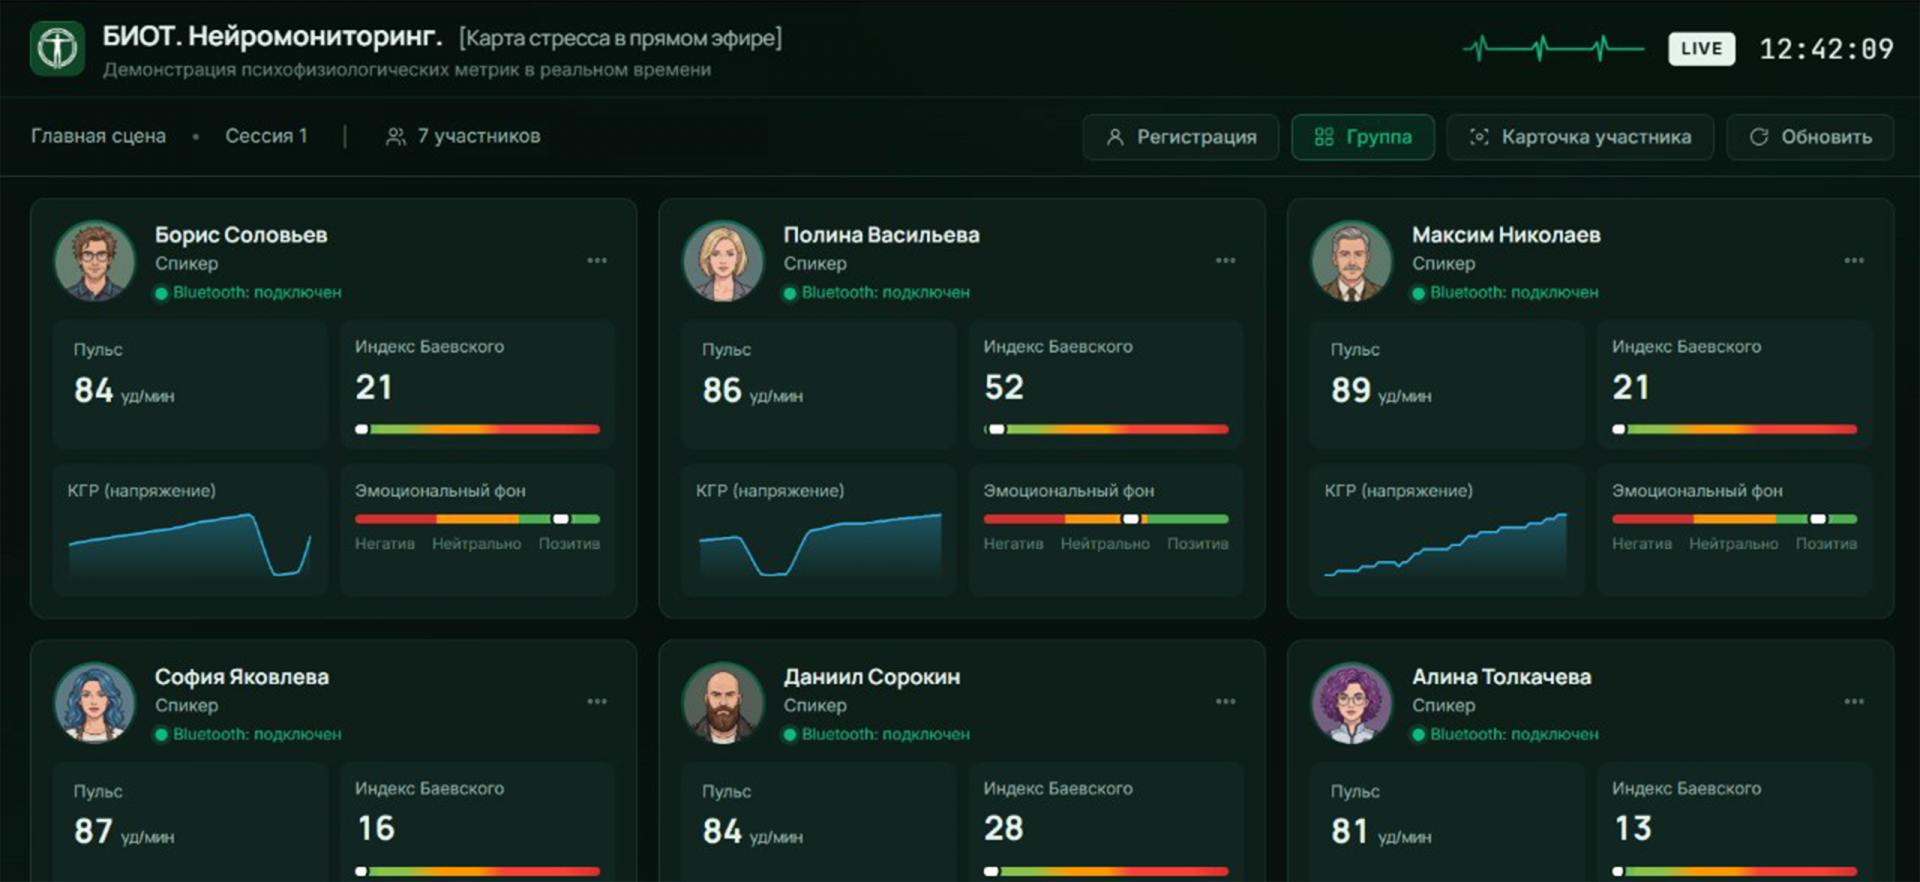Screen dimensions: 1920x882
Task: Open the options menu for Даниил Сорокин
Action: click(1225, 701)
